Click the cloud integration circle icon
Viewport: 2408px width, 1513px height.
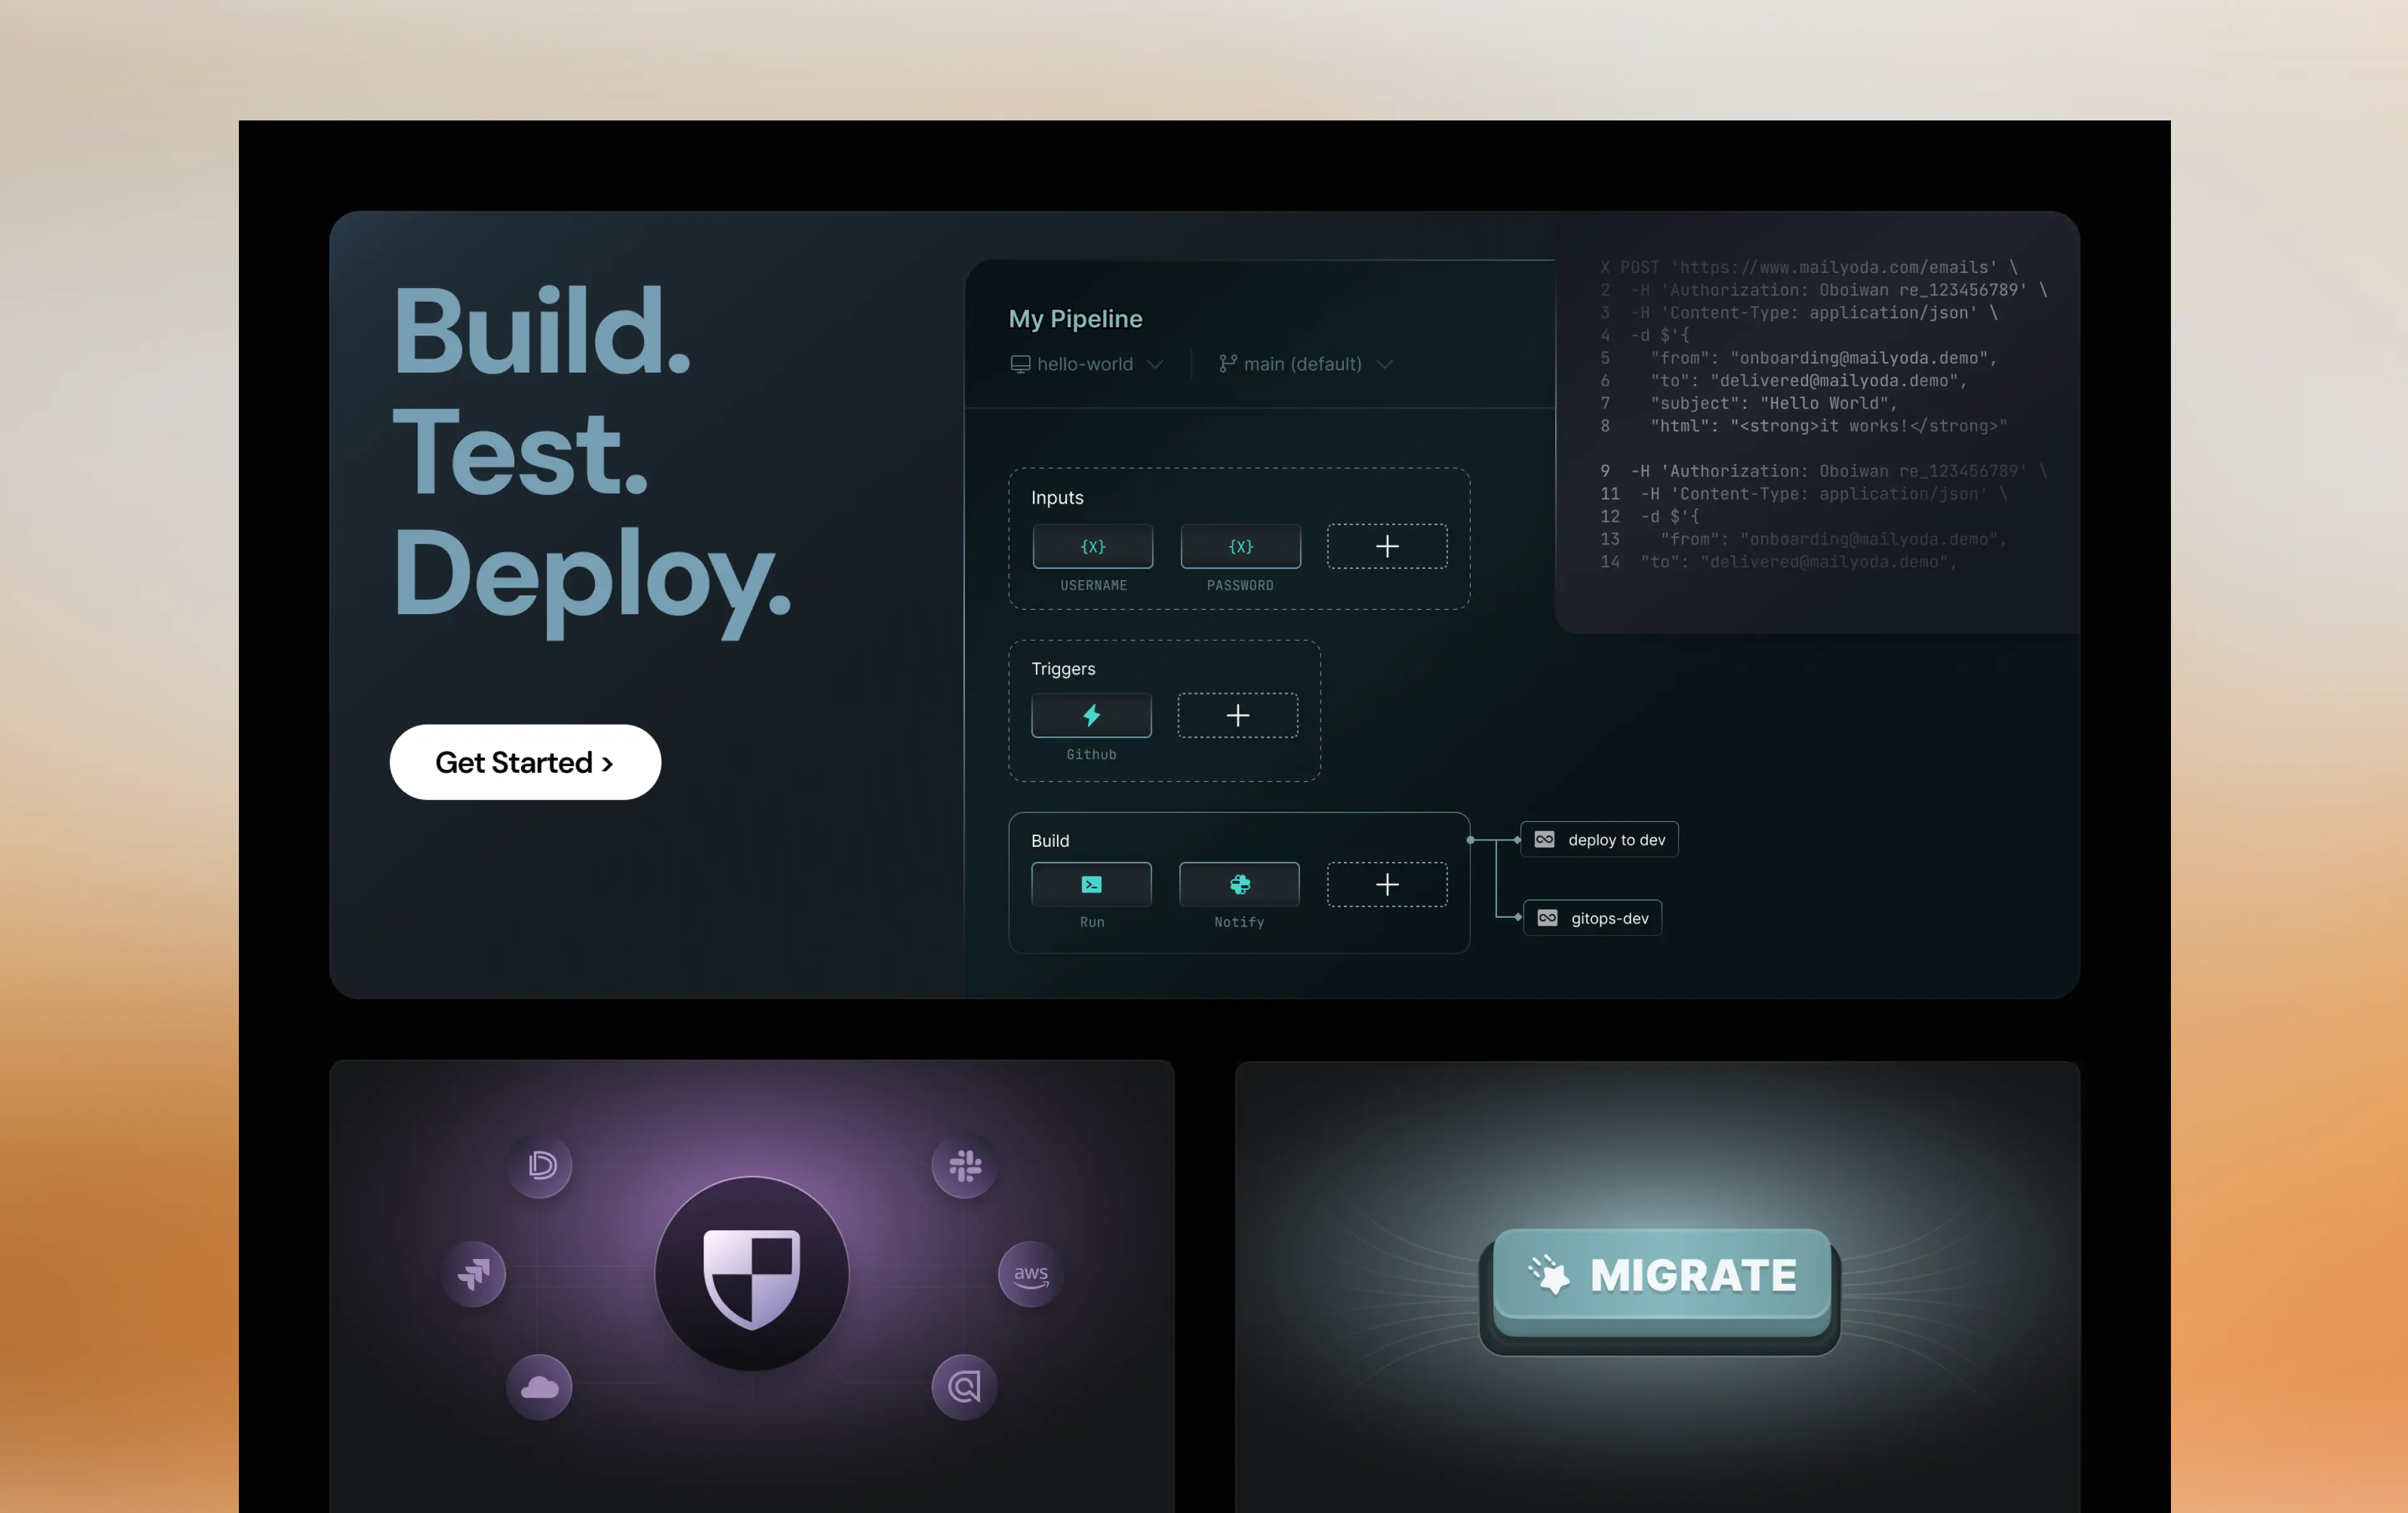click(x=539, y=1387)
